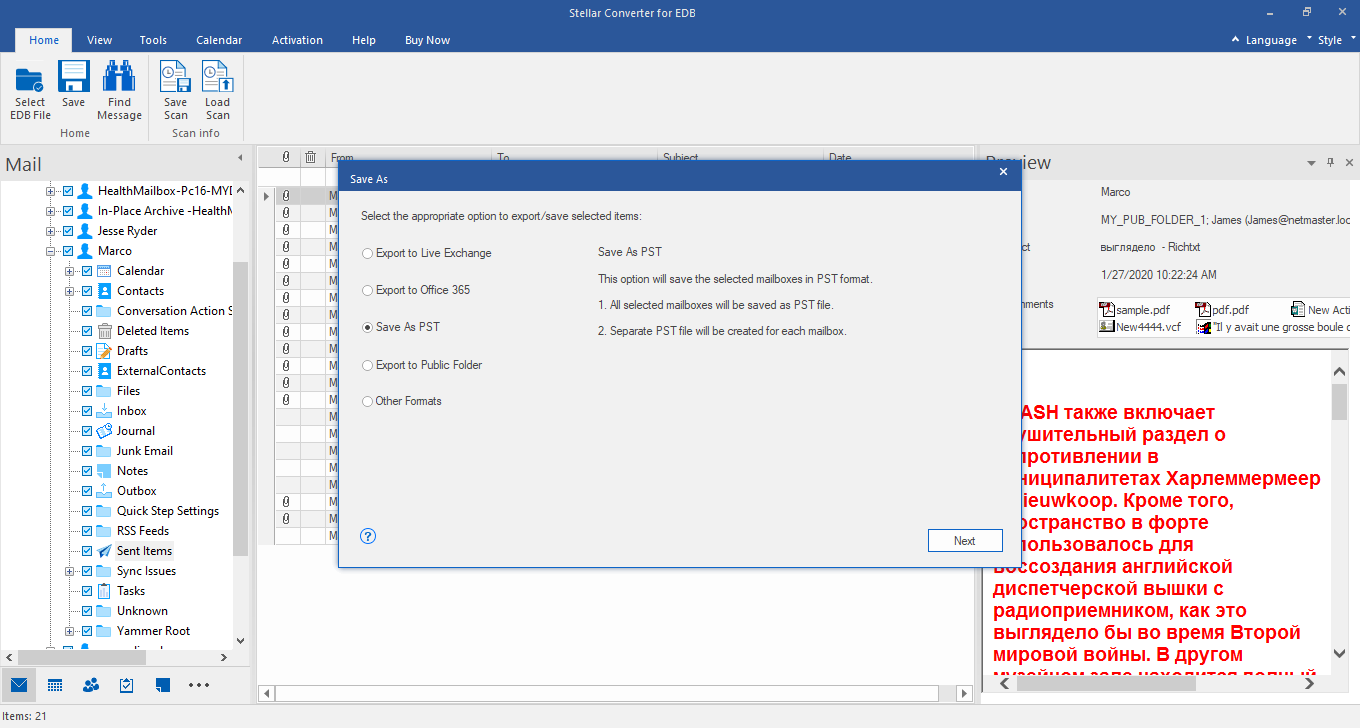Viewport: 1360px width, 728px height.
Task: Open the Find Message binoculars tool
Action: [x=119, y=78]
